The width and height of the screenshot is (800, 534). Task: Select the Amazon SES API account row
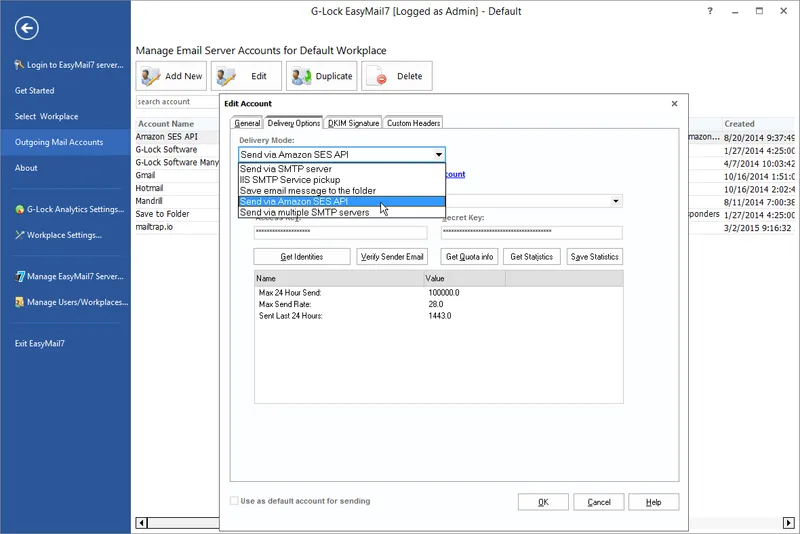point(177,137)
